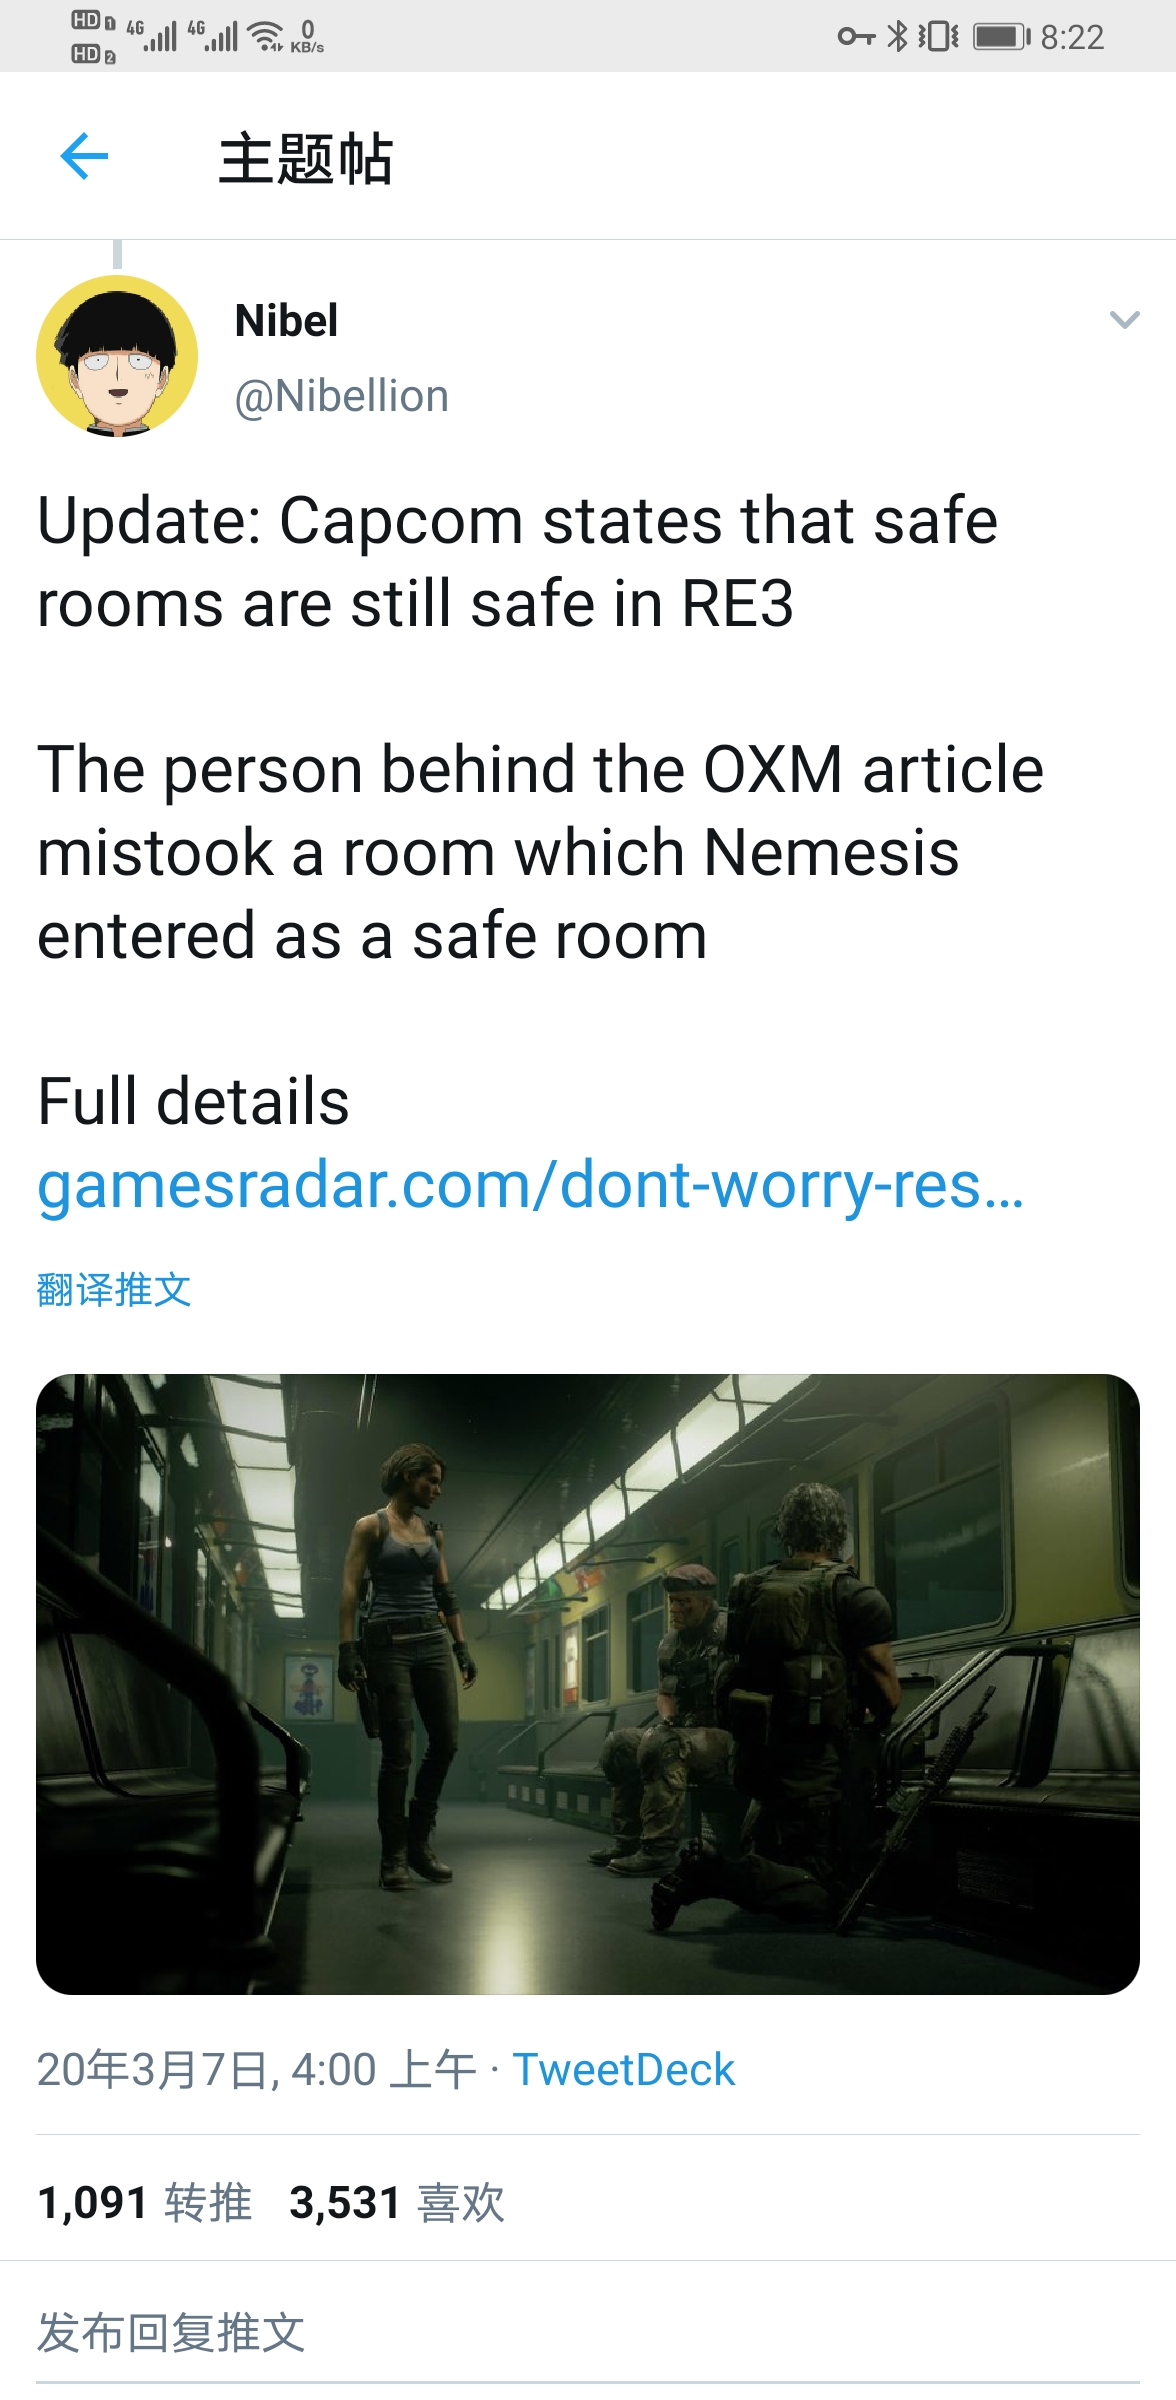Screen dimensions: 1176x2400
Task: Tap the VPN key status icon
Action: coord(856,37)
